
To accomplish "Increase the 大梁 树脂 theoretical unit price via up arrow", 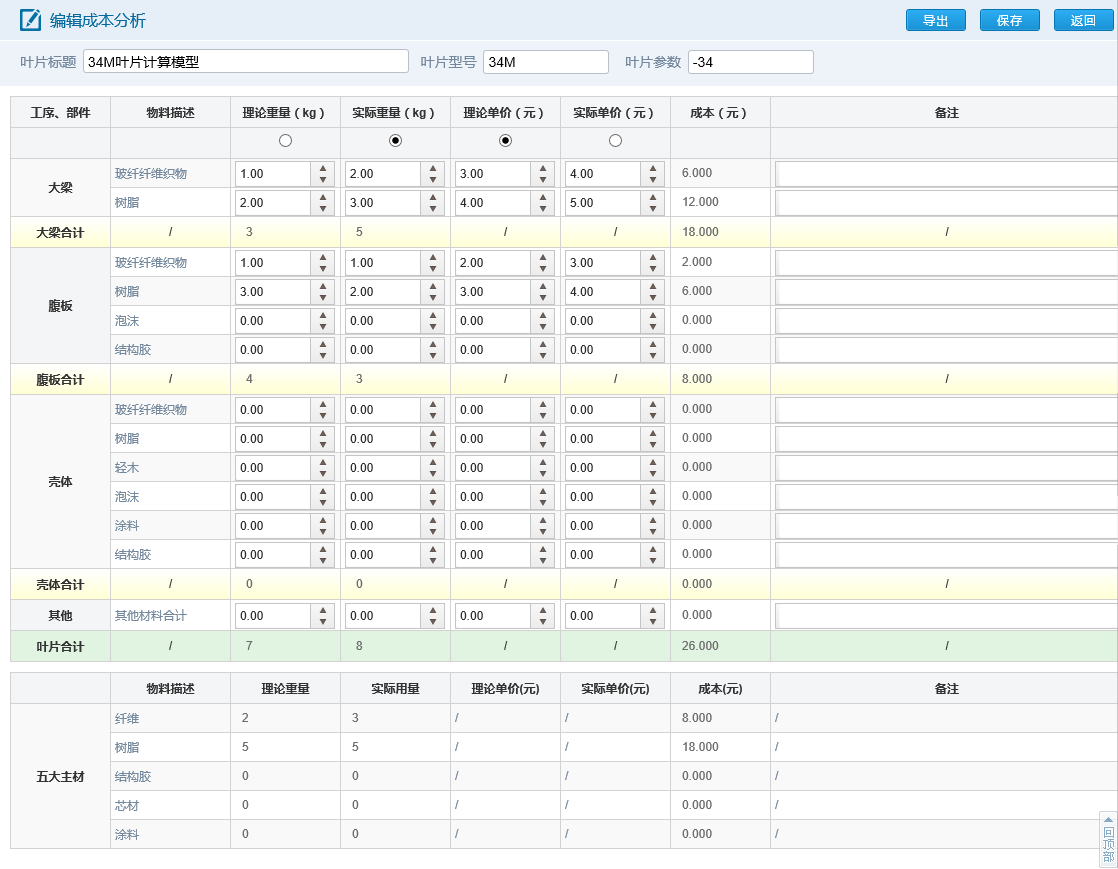I will [543, 197].
